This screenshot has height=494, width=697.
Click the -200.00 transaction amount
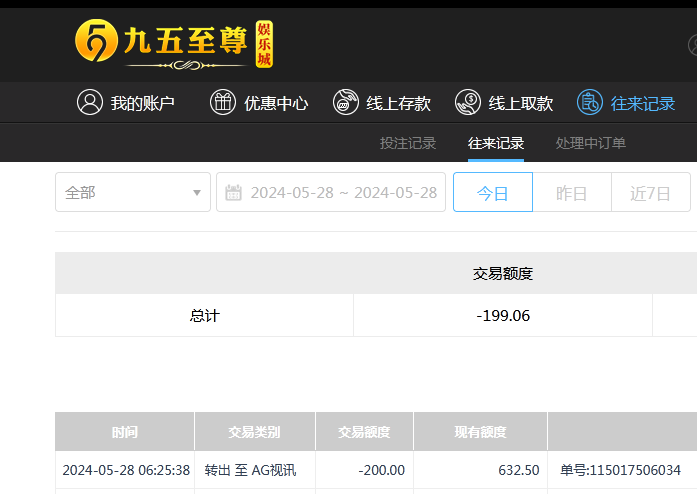click(381, 470)
